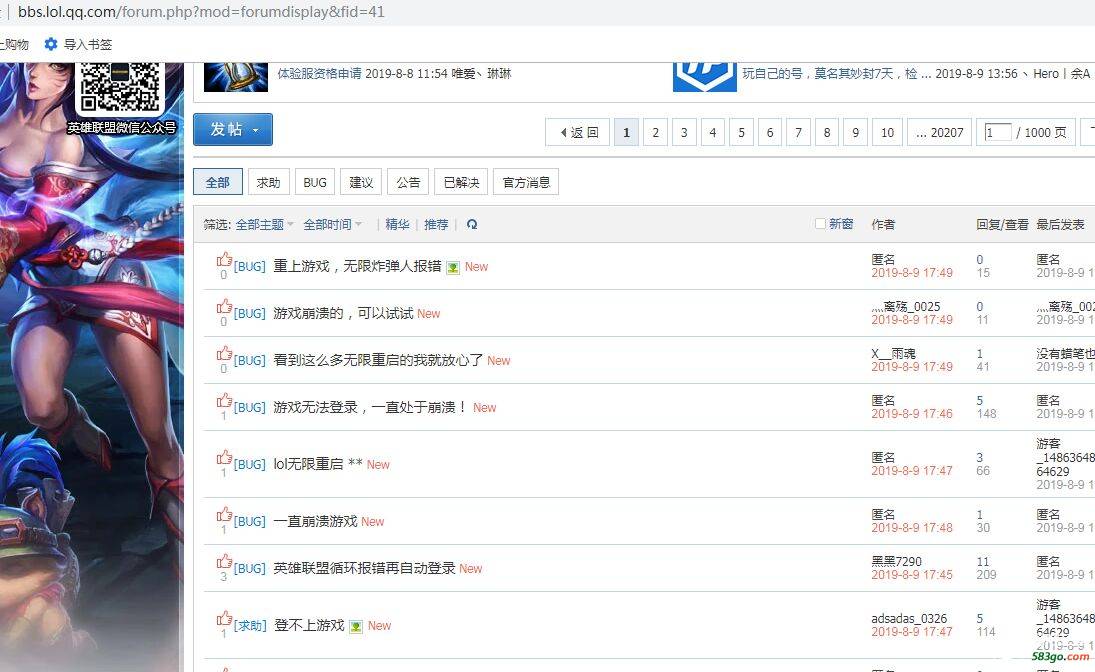Filter by 推荐 posts

click(x=436, y=224)
